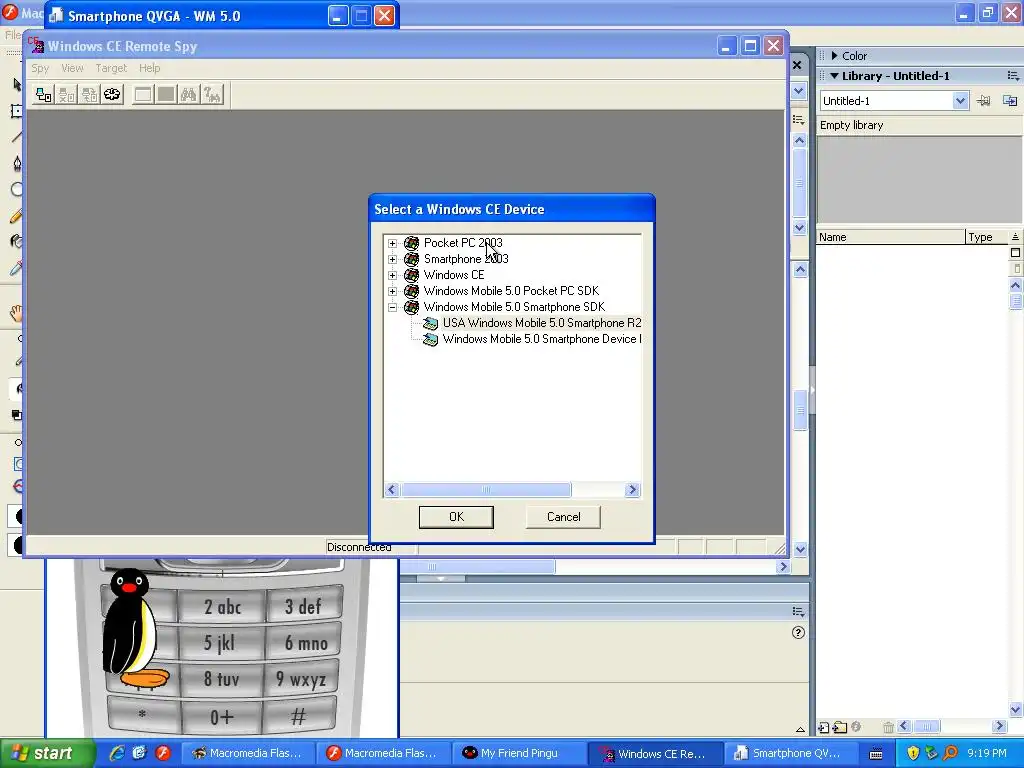1024x768 pixels.
Task: Click the help question mark icon in Flash panel
Action: [798, 632]
